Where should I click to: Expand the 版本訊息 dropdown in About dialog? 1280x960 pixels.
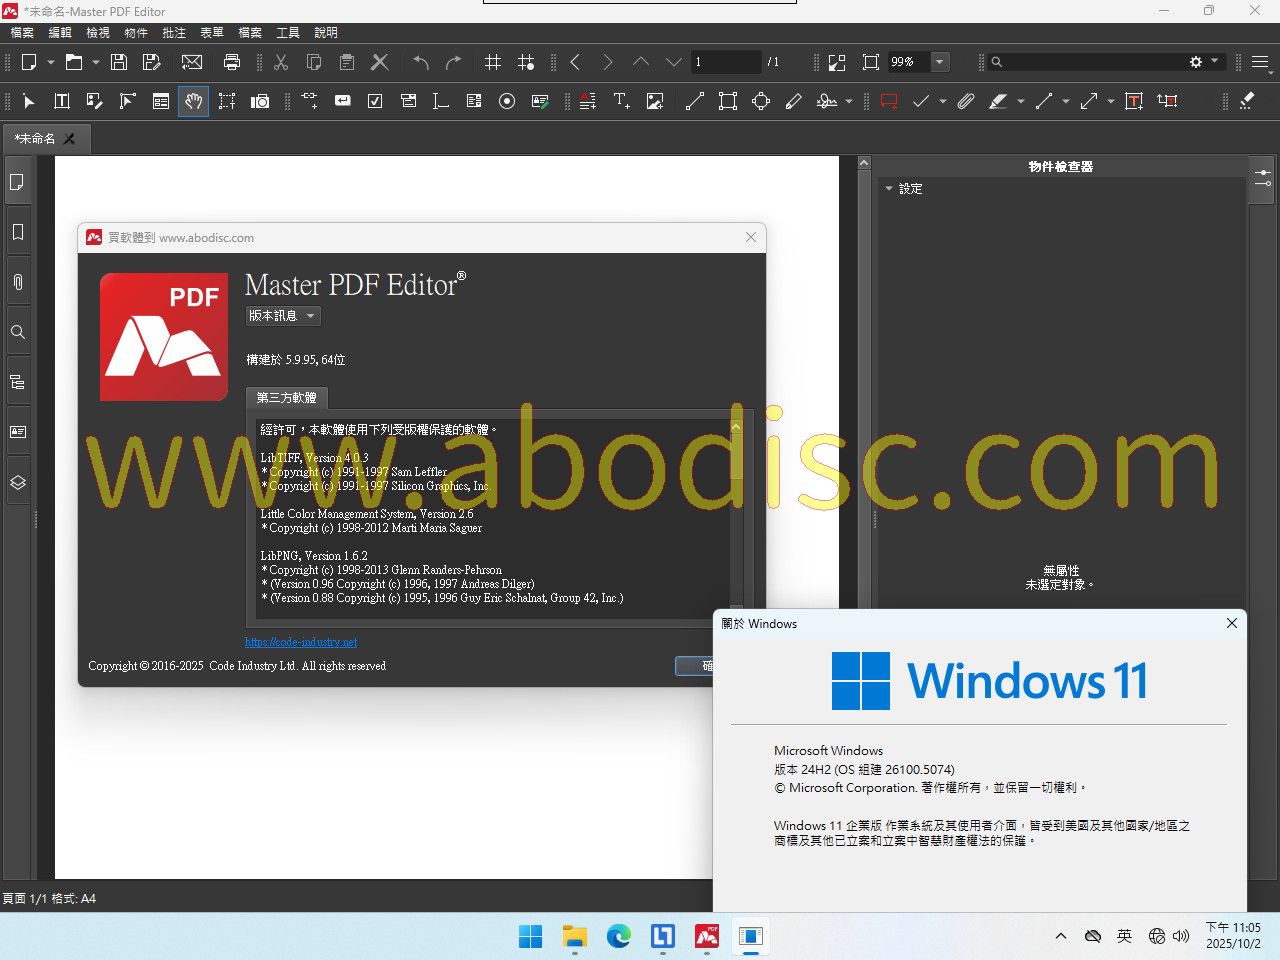click(x=283, y=316)
